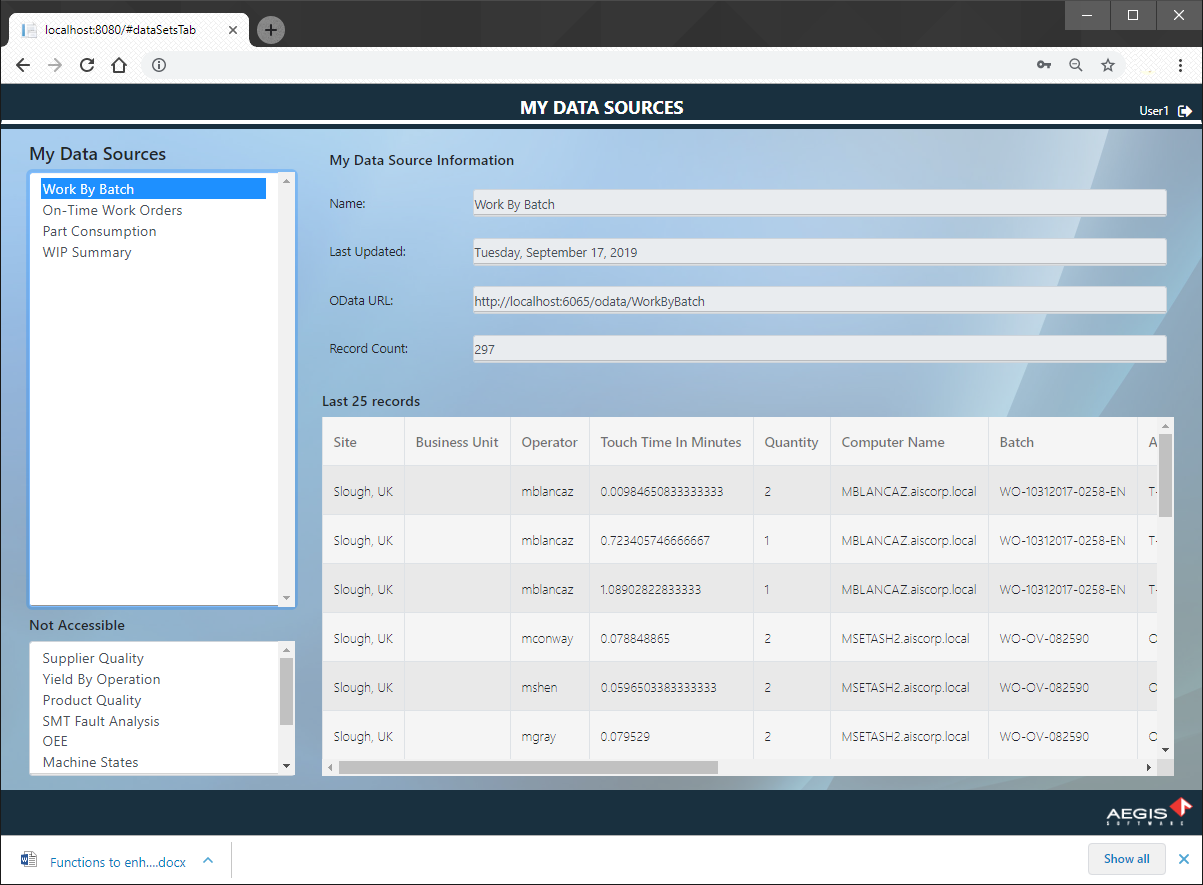The height and width of the screenshot is (885, 1203).
Task: Open the browser home page
Action: coord(119,65)
